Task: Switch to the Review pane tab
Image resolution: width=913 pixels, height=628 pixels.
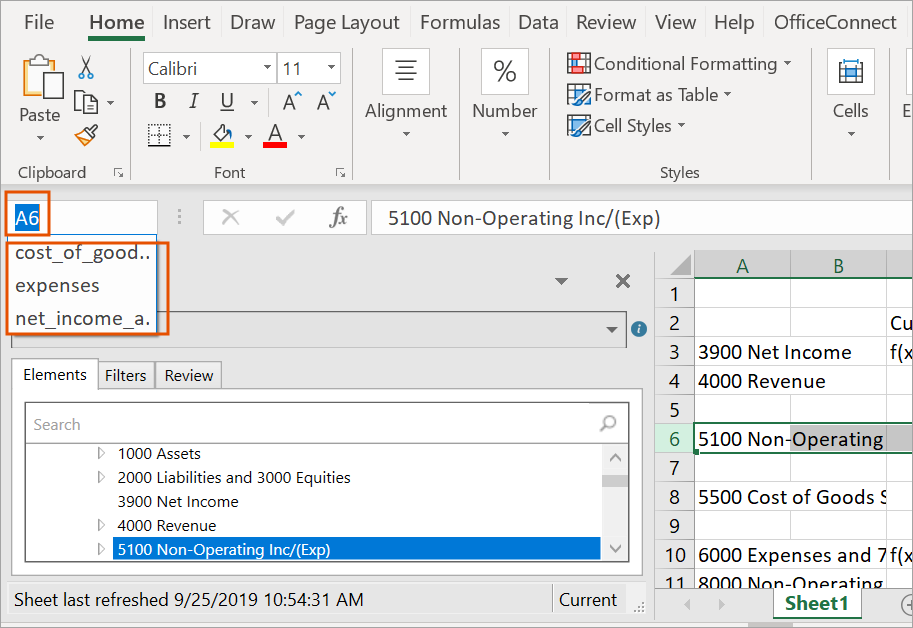Action: tap(189, 376)
